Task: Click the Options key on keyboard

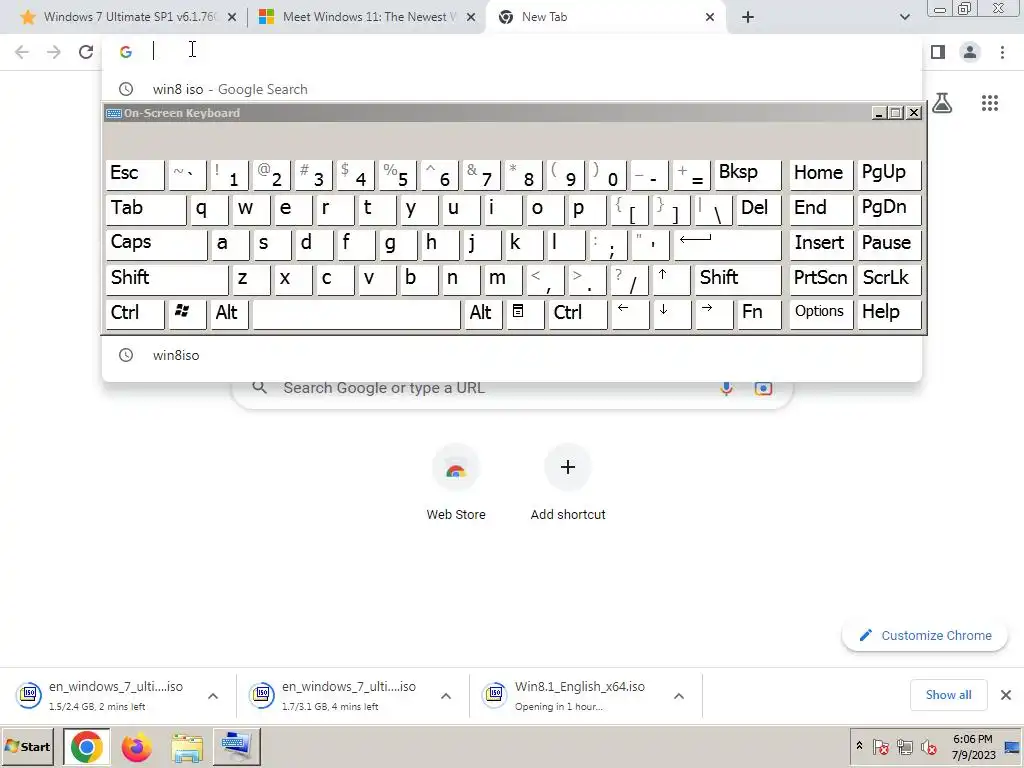Action: [821, 314]
